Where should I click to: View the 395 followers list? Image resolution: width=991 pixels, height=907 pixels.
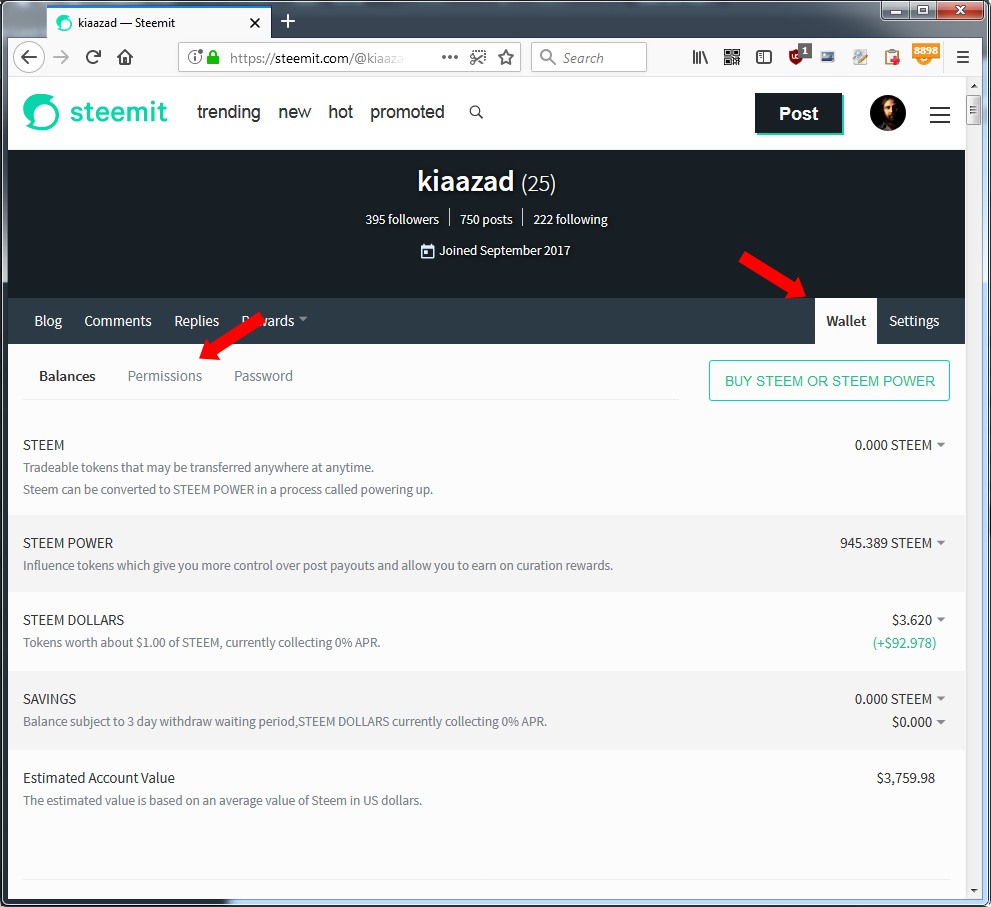pos(402,219)
